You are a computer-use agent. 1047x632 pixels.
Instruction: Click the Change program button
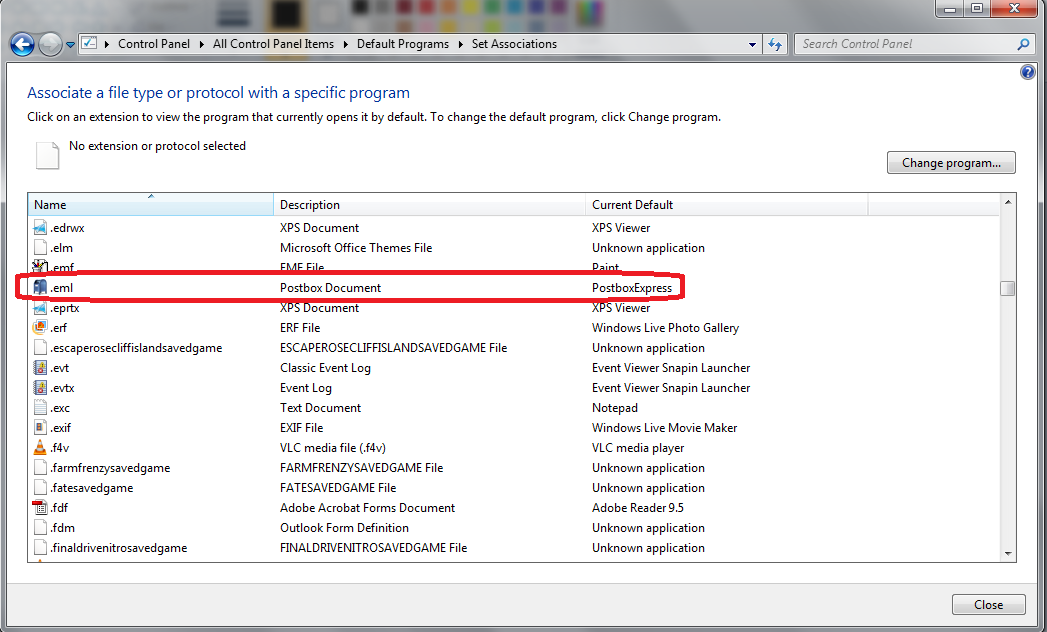coord(951,163)
